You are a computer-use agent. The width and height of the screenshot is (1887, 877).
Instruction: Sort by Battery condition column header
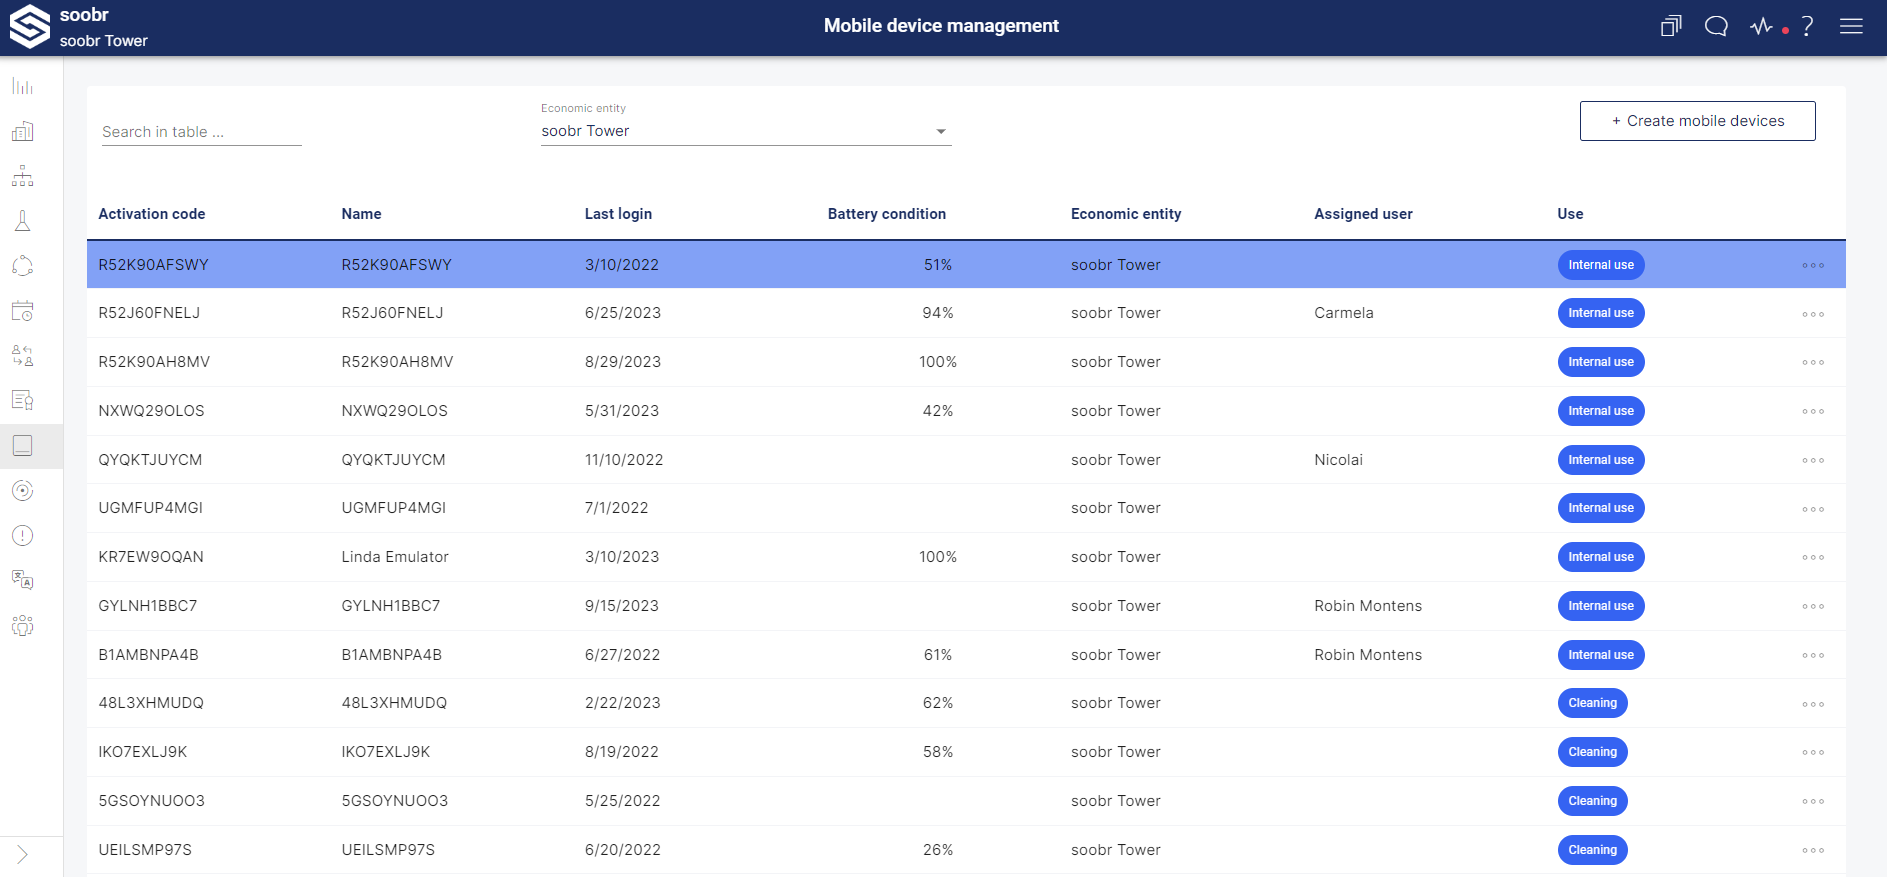pyautogui.click(x=886, y=214)
